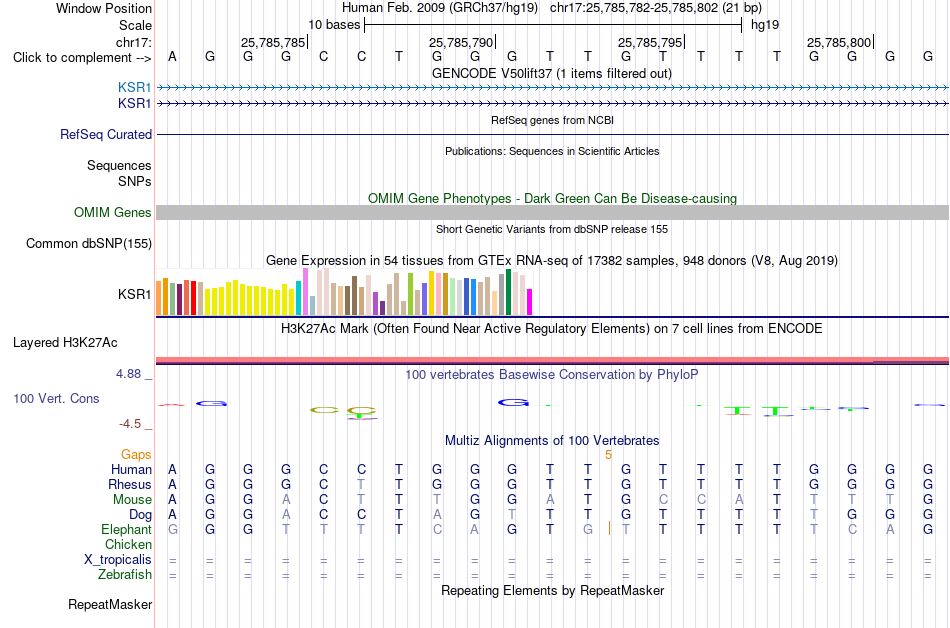
Task: Click the Elephant alignment row label
Action: (x=126, y=530)
